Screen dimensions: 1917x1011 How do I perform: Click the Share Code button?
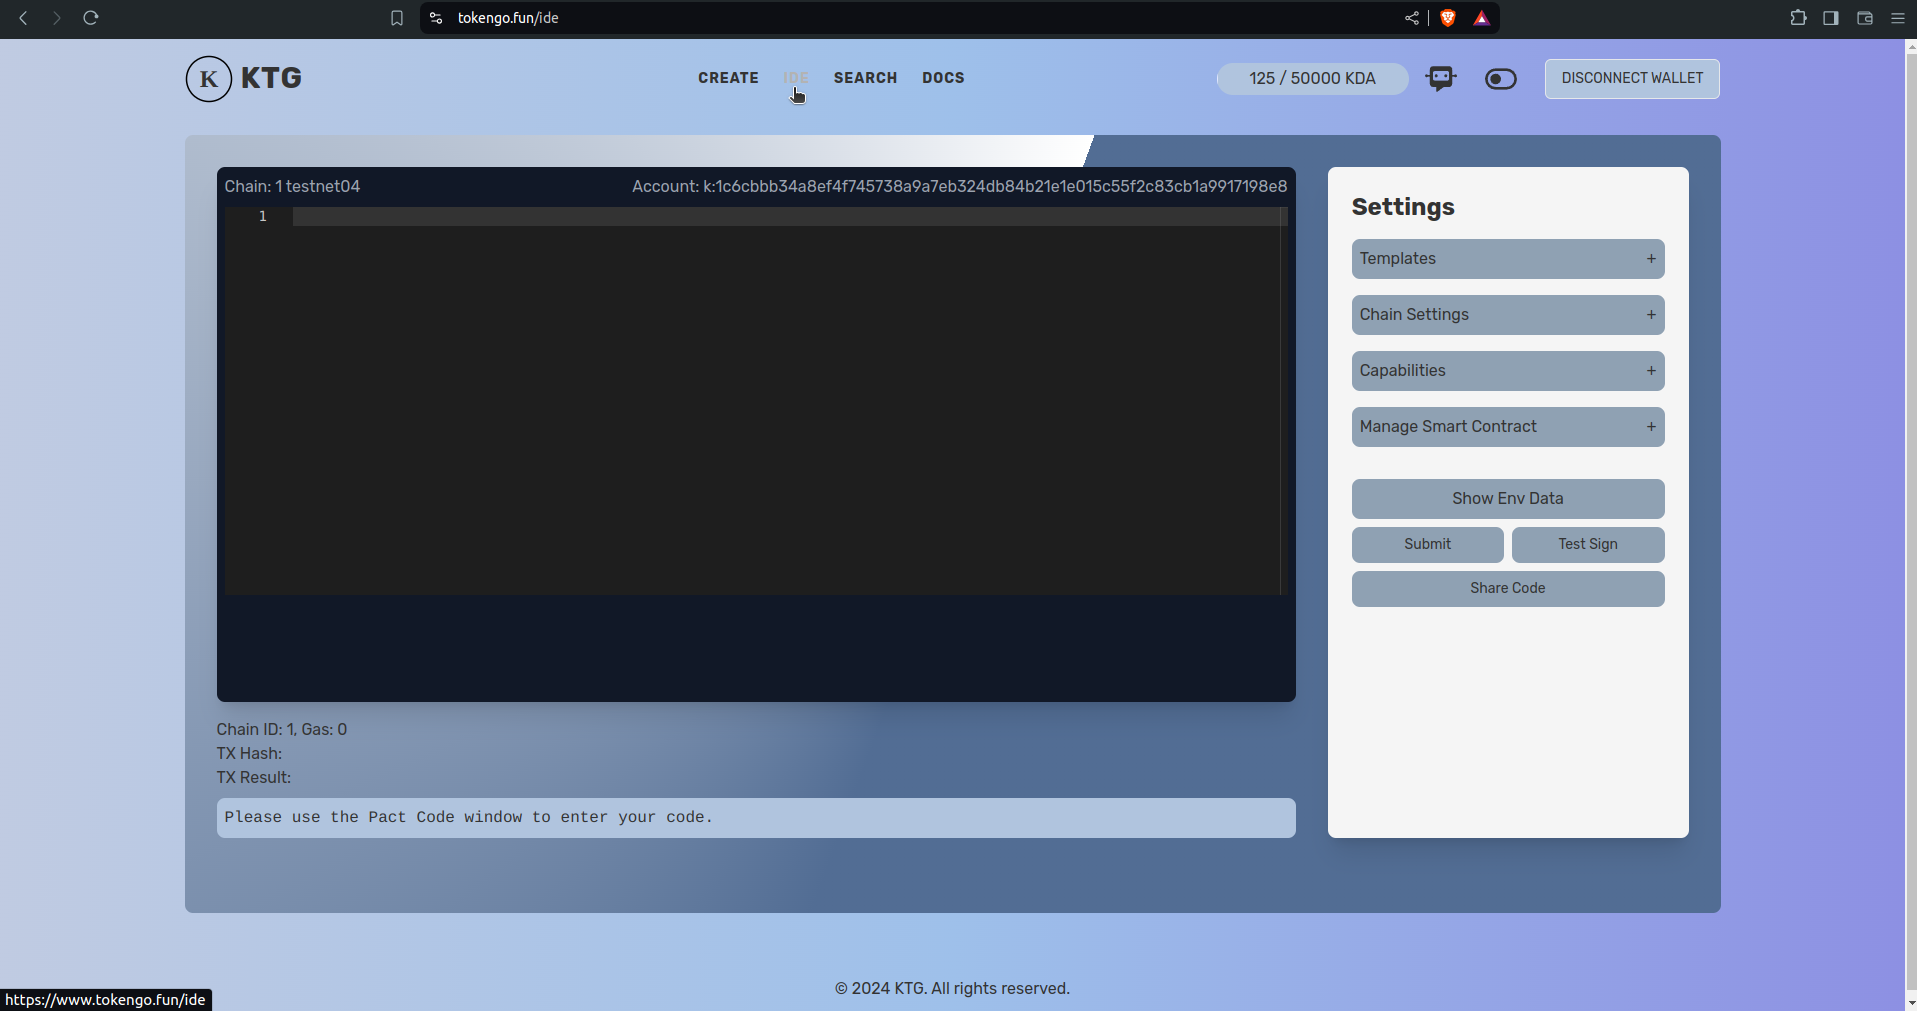(1507, 589)
